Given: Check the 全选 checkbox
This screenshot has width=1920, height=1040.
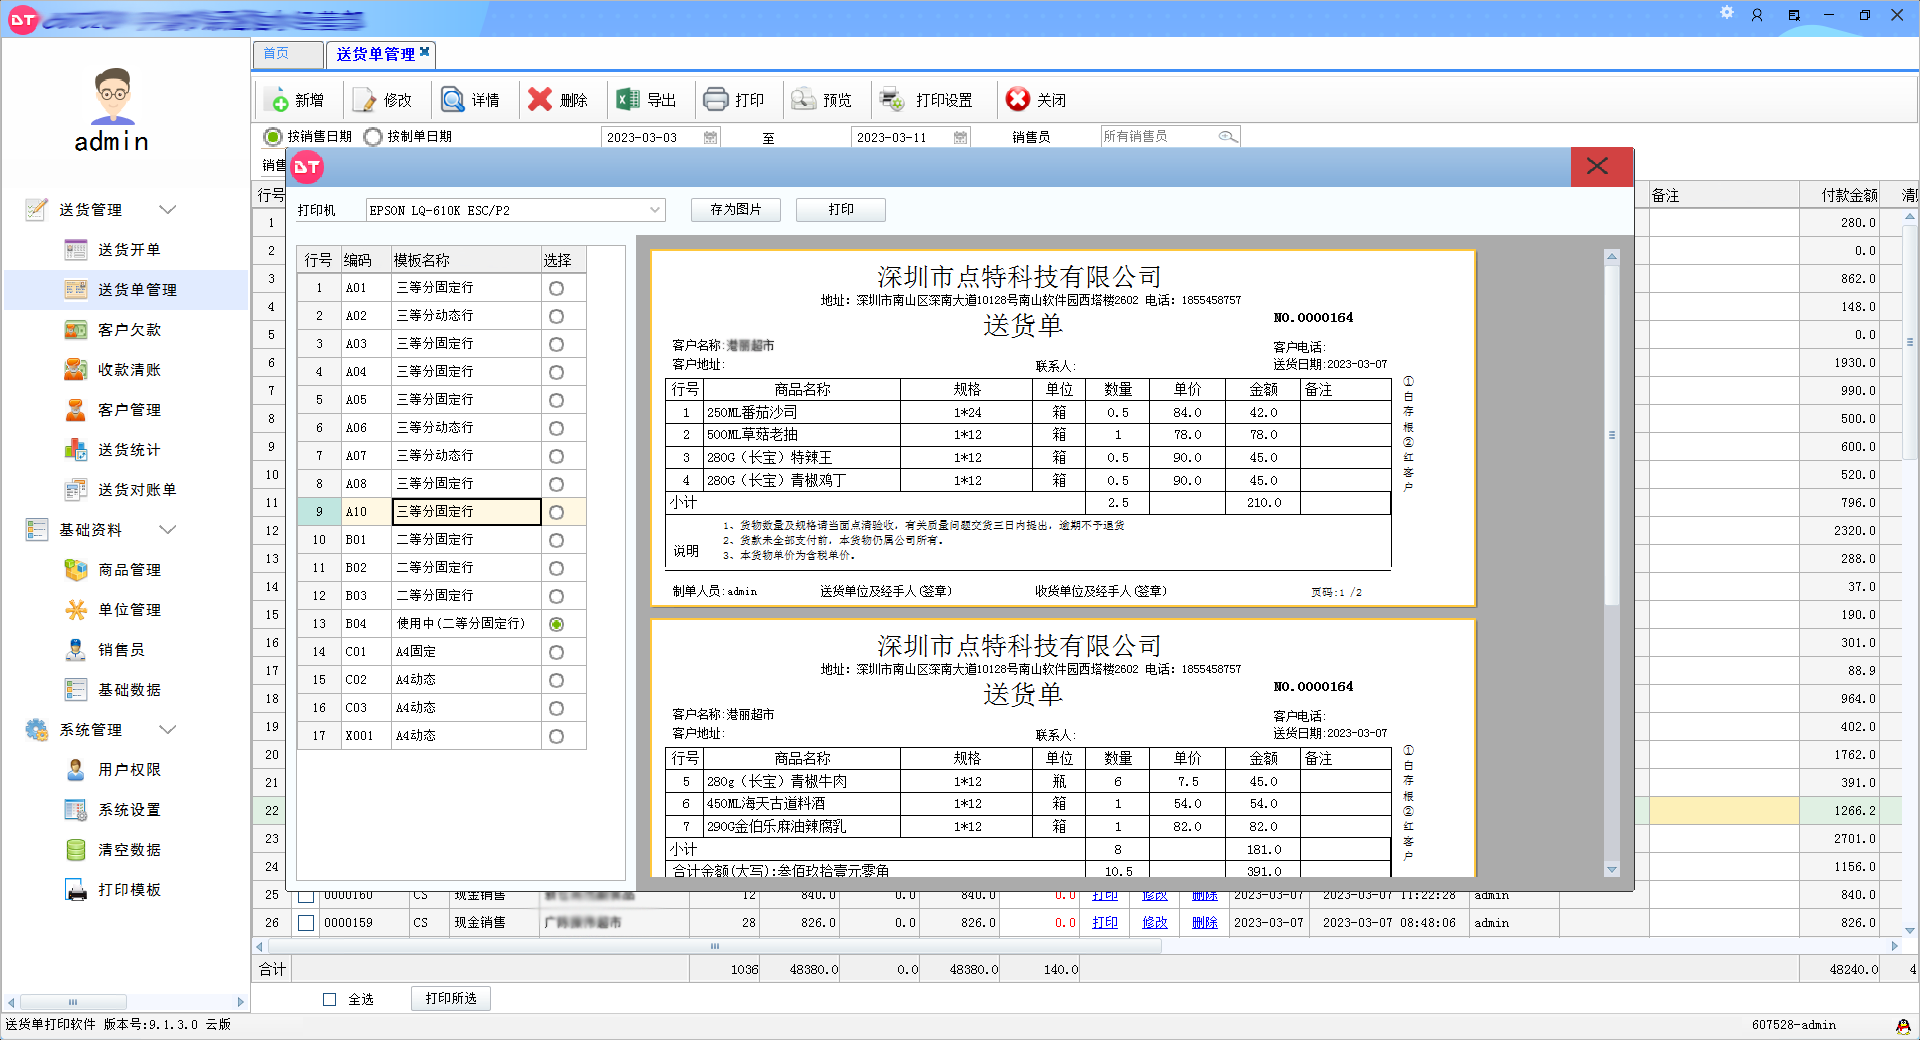Looking at the screenshot, I should [x=329, y=999].
